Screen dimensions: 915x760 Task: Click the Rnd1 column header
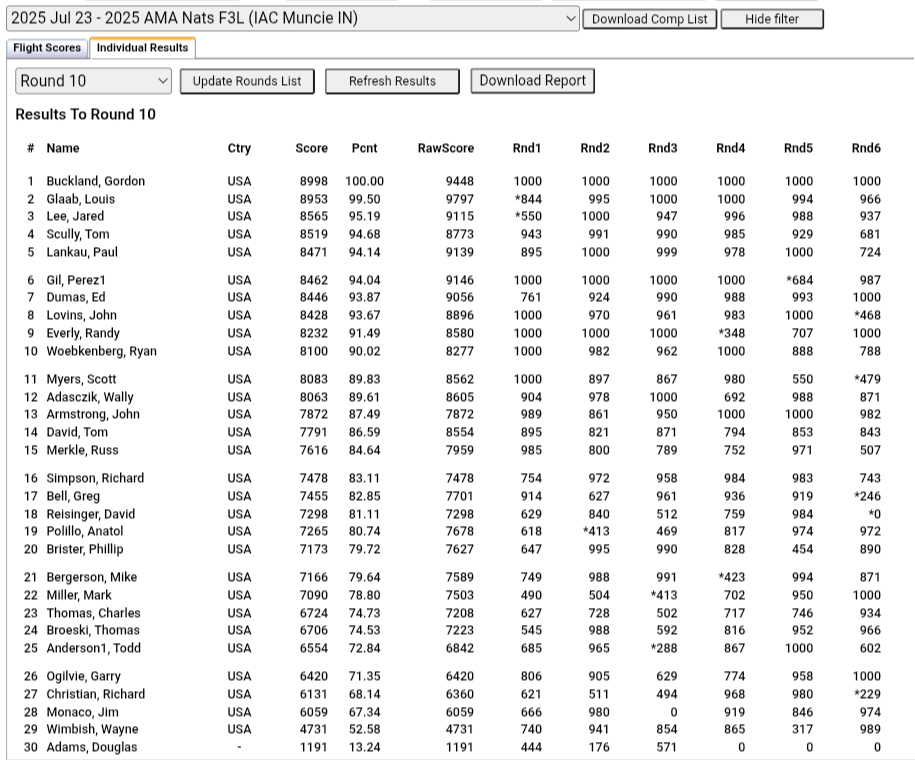tap(528, 148)
